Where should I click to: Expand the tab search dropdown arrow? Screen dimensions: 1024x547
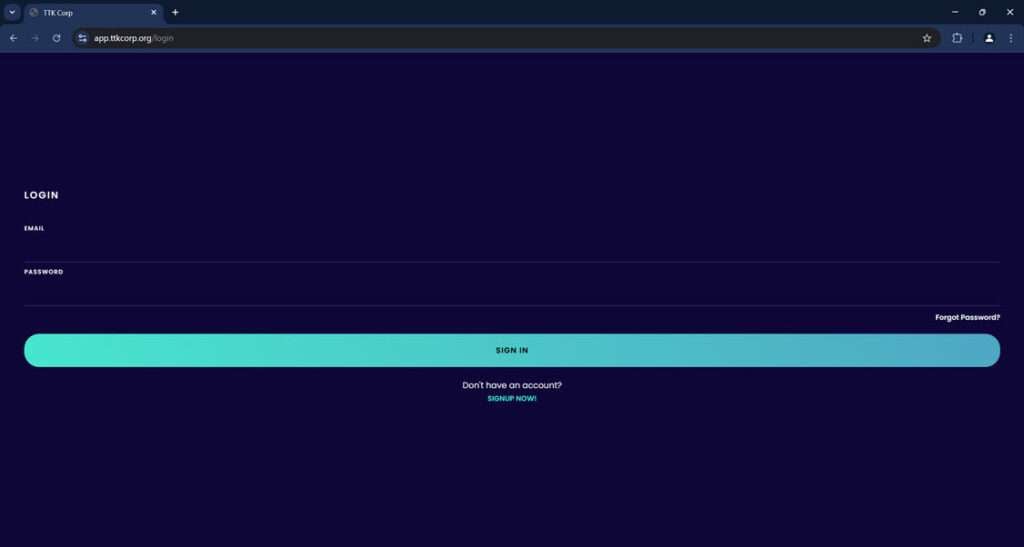(x=12, y=12)
